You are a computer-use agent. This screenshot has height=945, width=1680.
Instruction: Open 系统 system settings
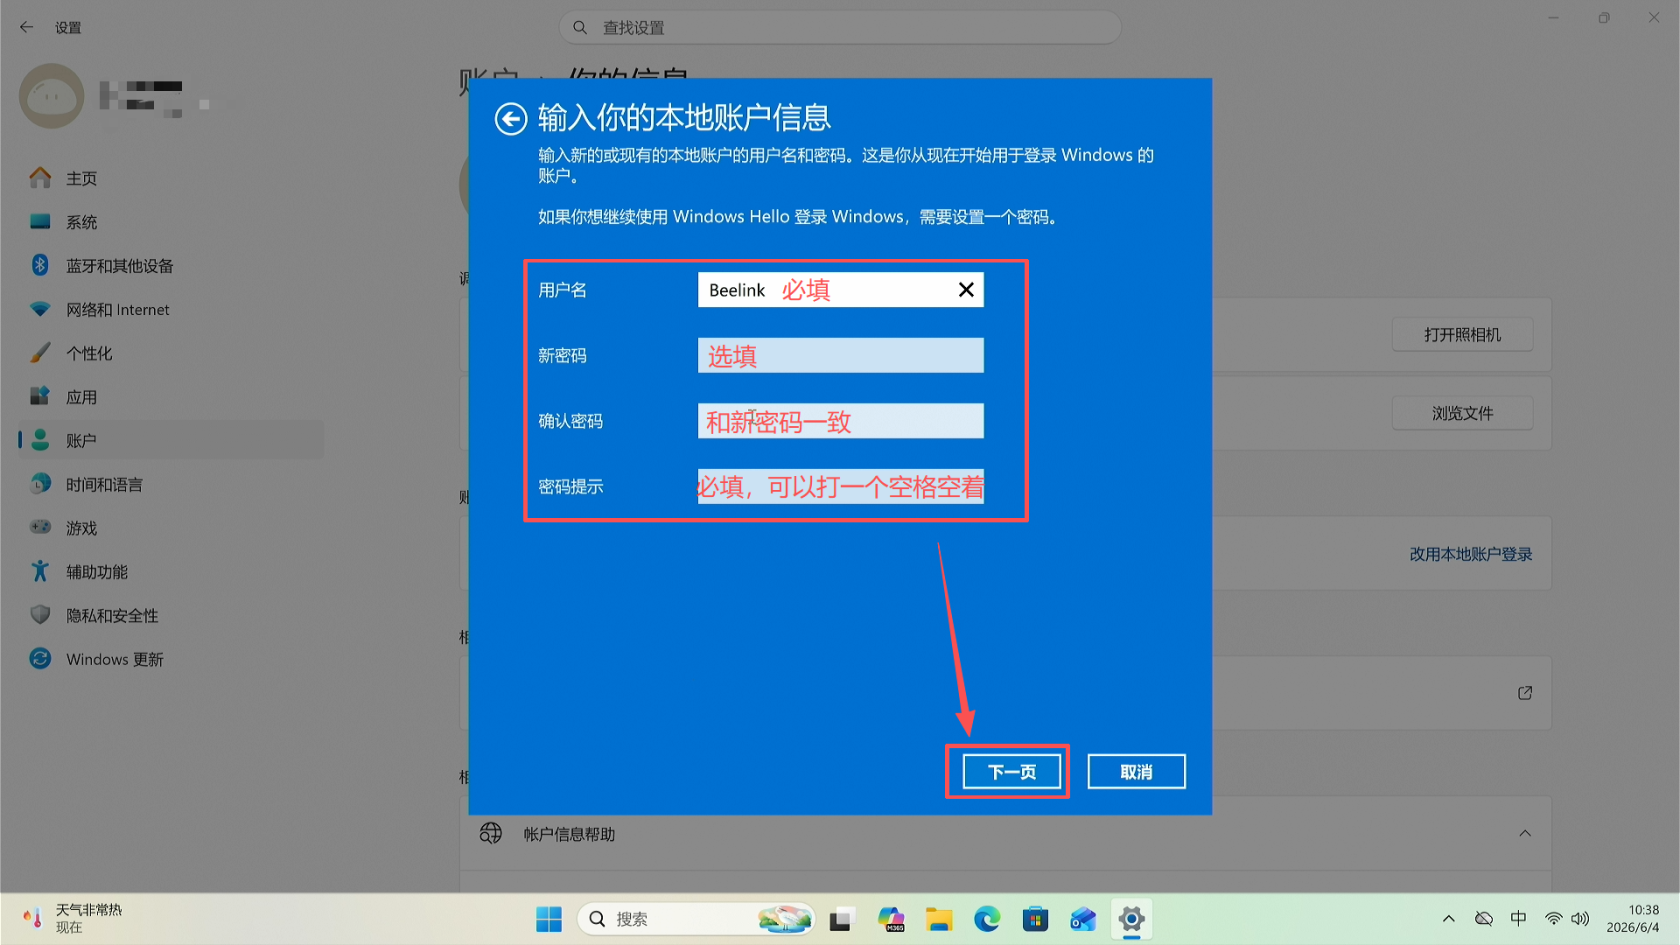[170, 222]
